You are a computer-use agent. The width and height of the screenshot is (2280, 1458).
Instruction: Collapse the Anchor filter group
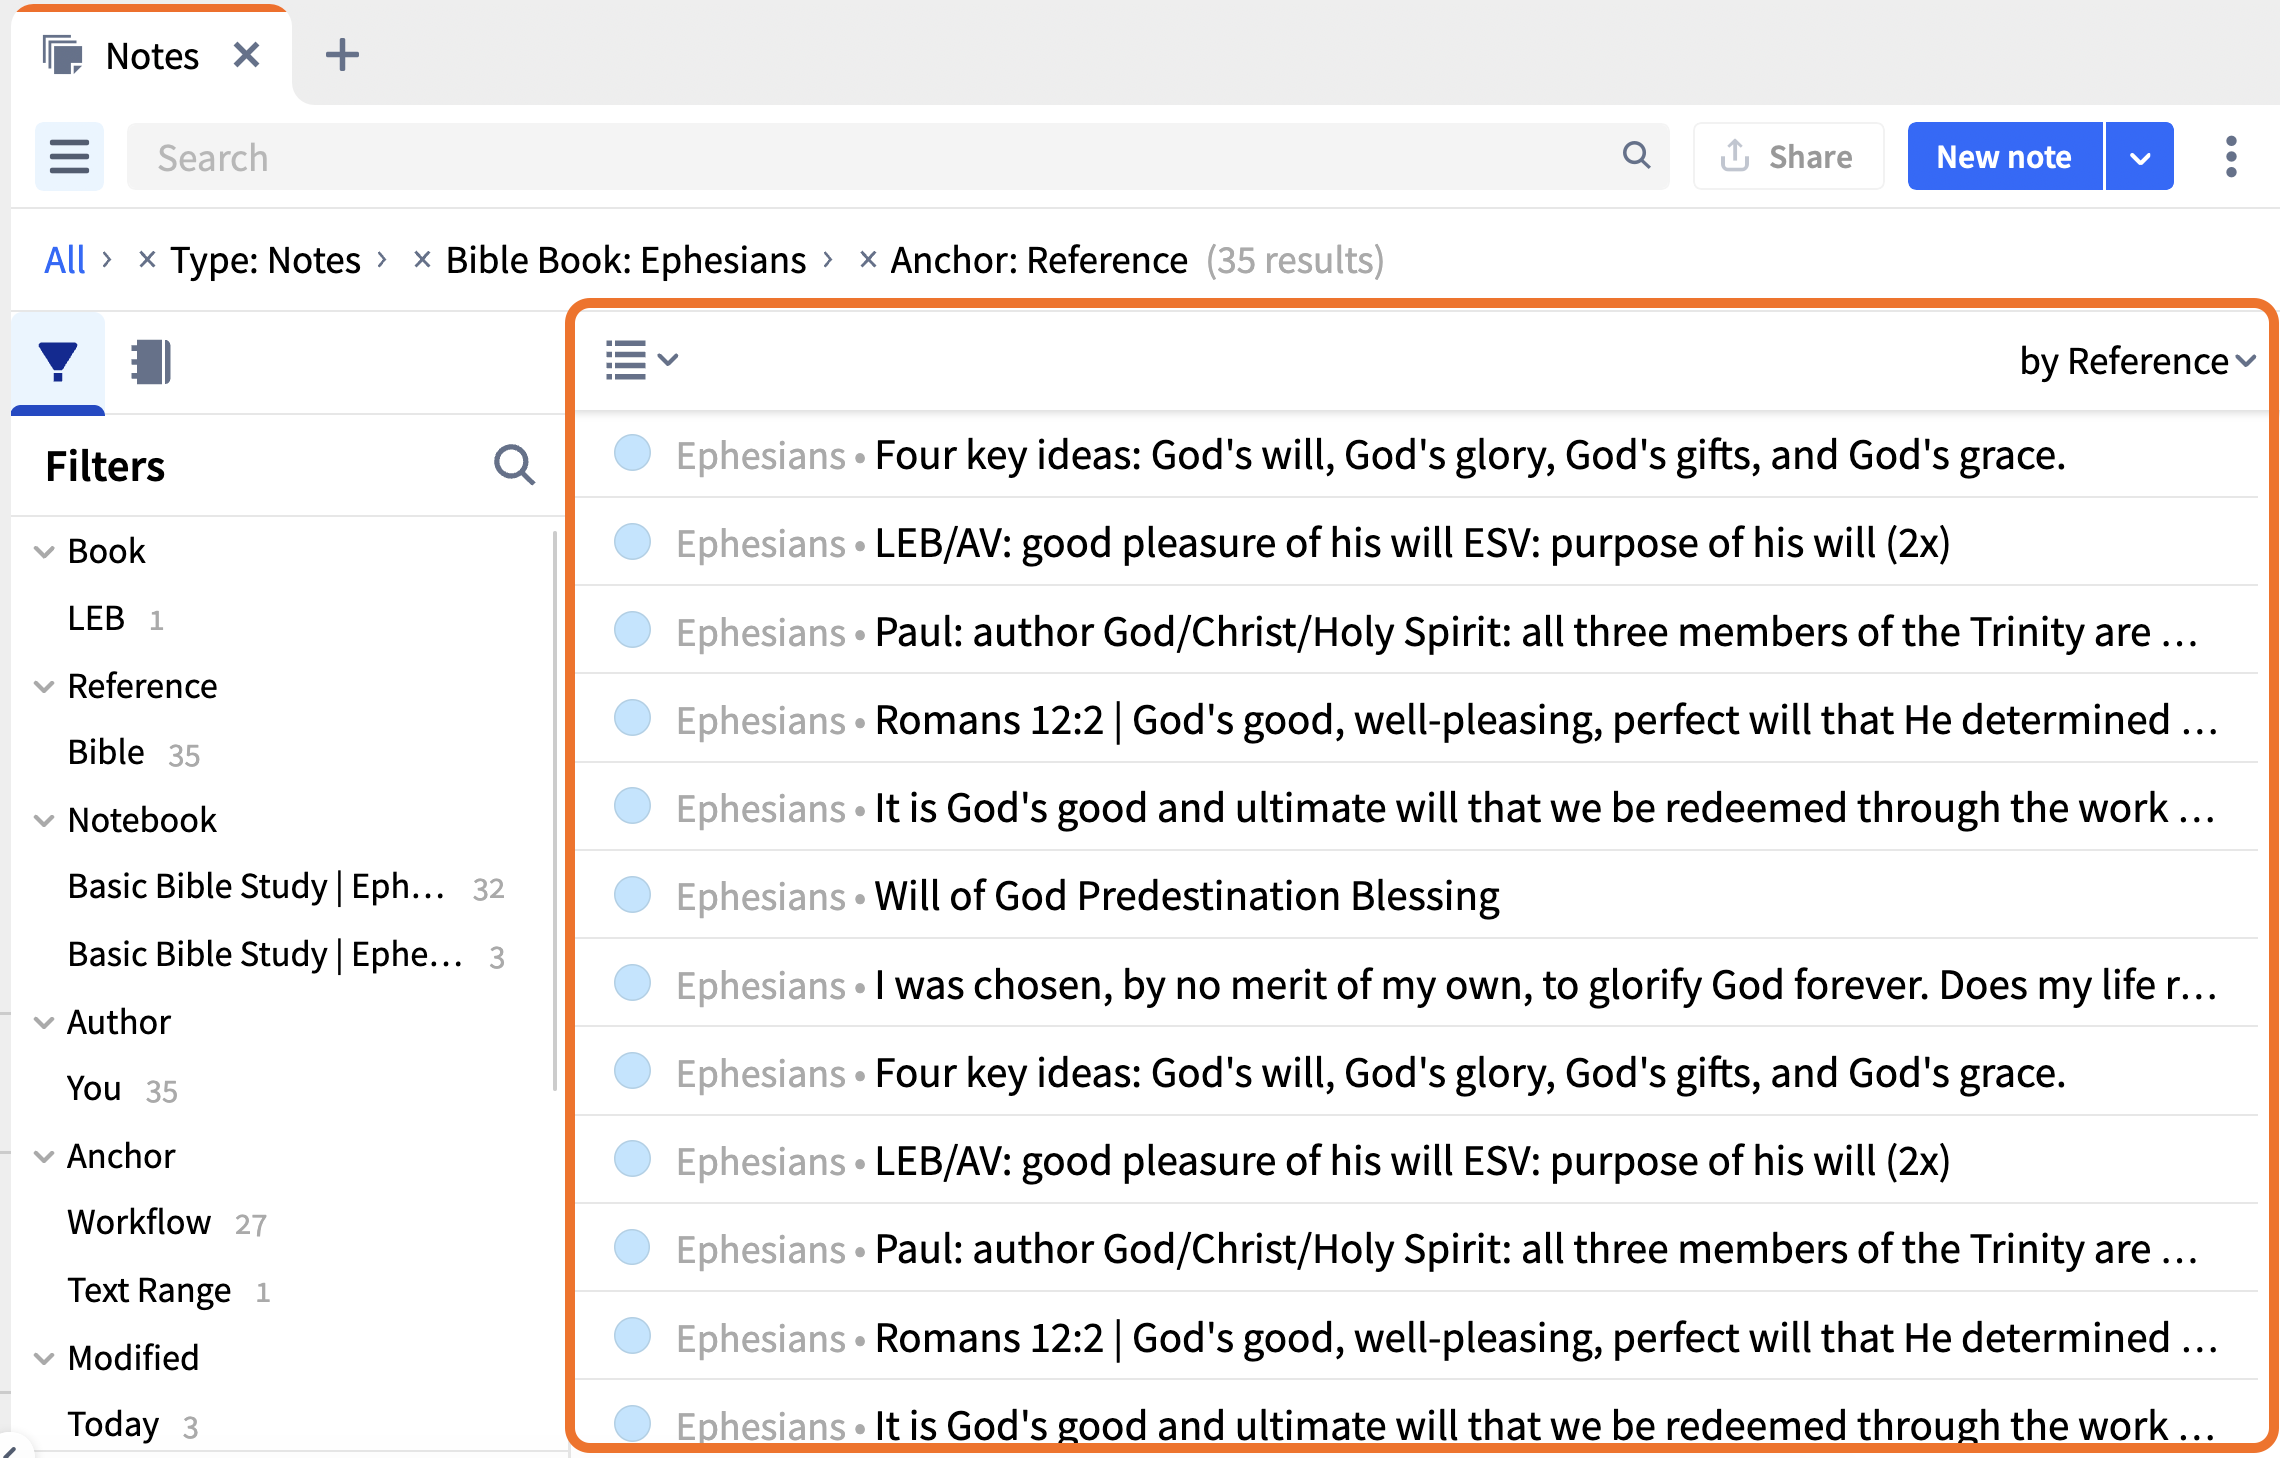44,1156
